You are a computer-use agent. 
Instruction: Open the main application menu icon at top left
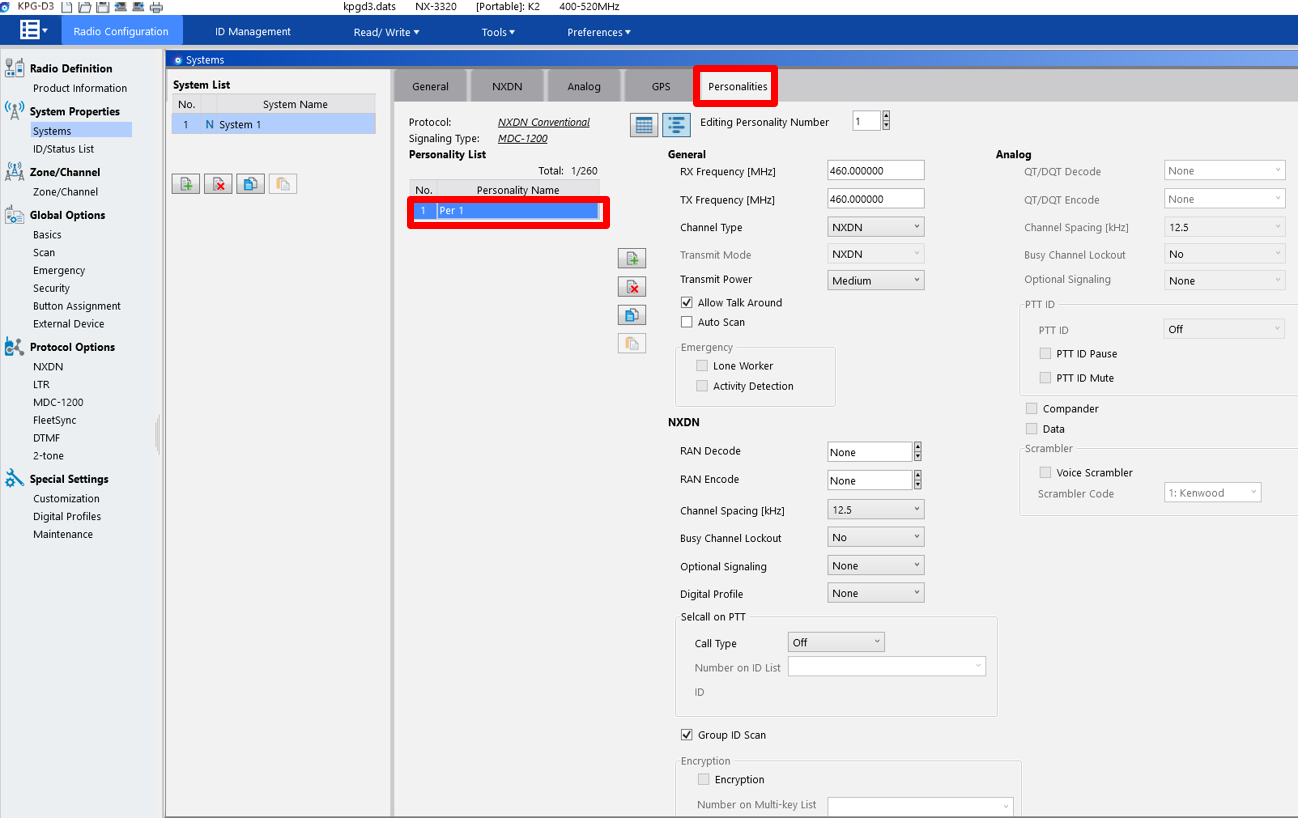tap(31, 31)
